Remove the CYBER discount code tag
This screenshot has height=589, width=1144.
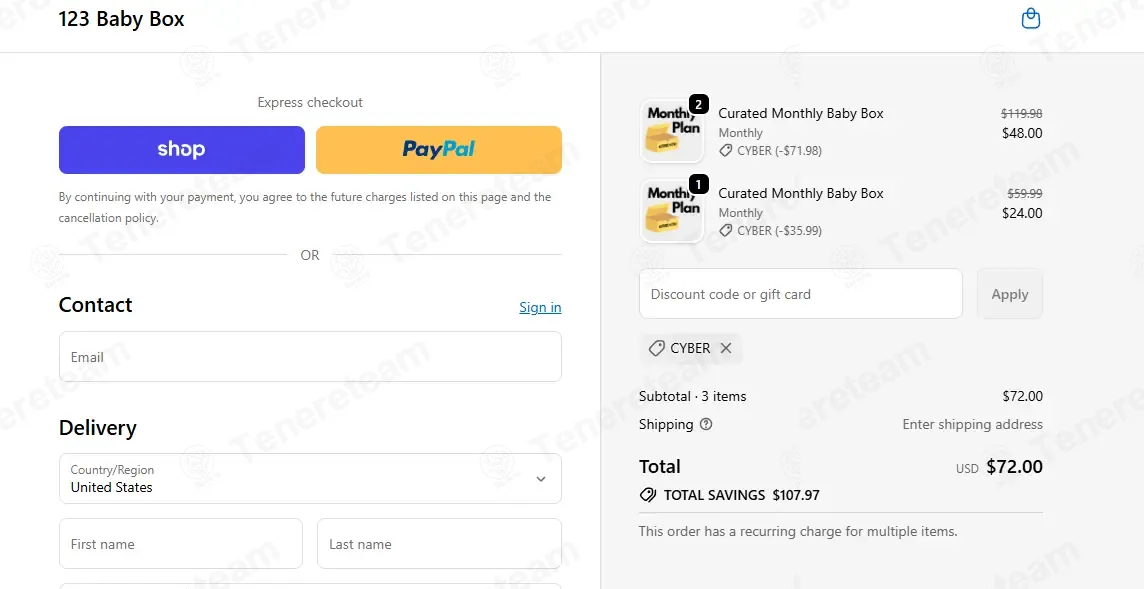725,348
